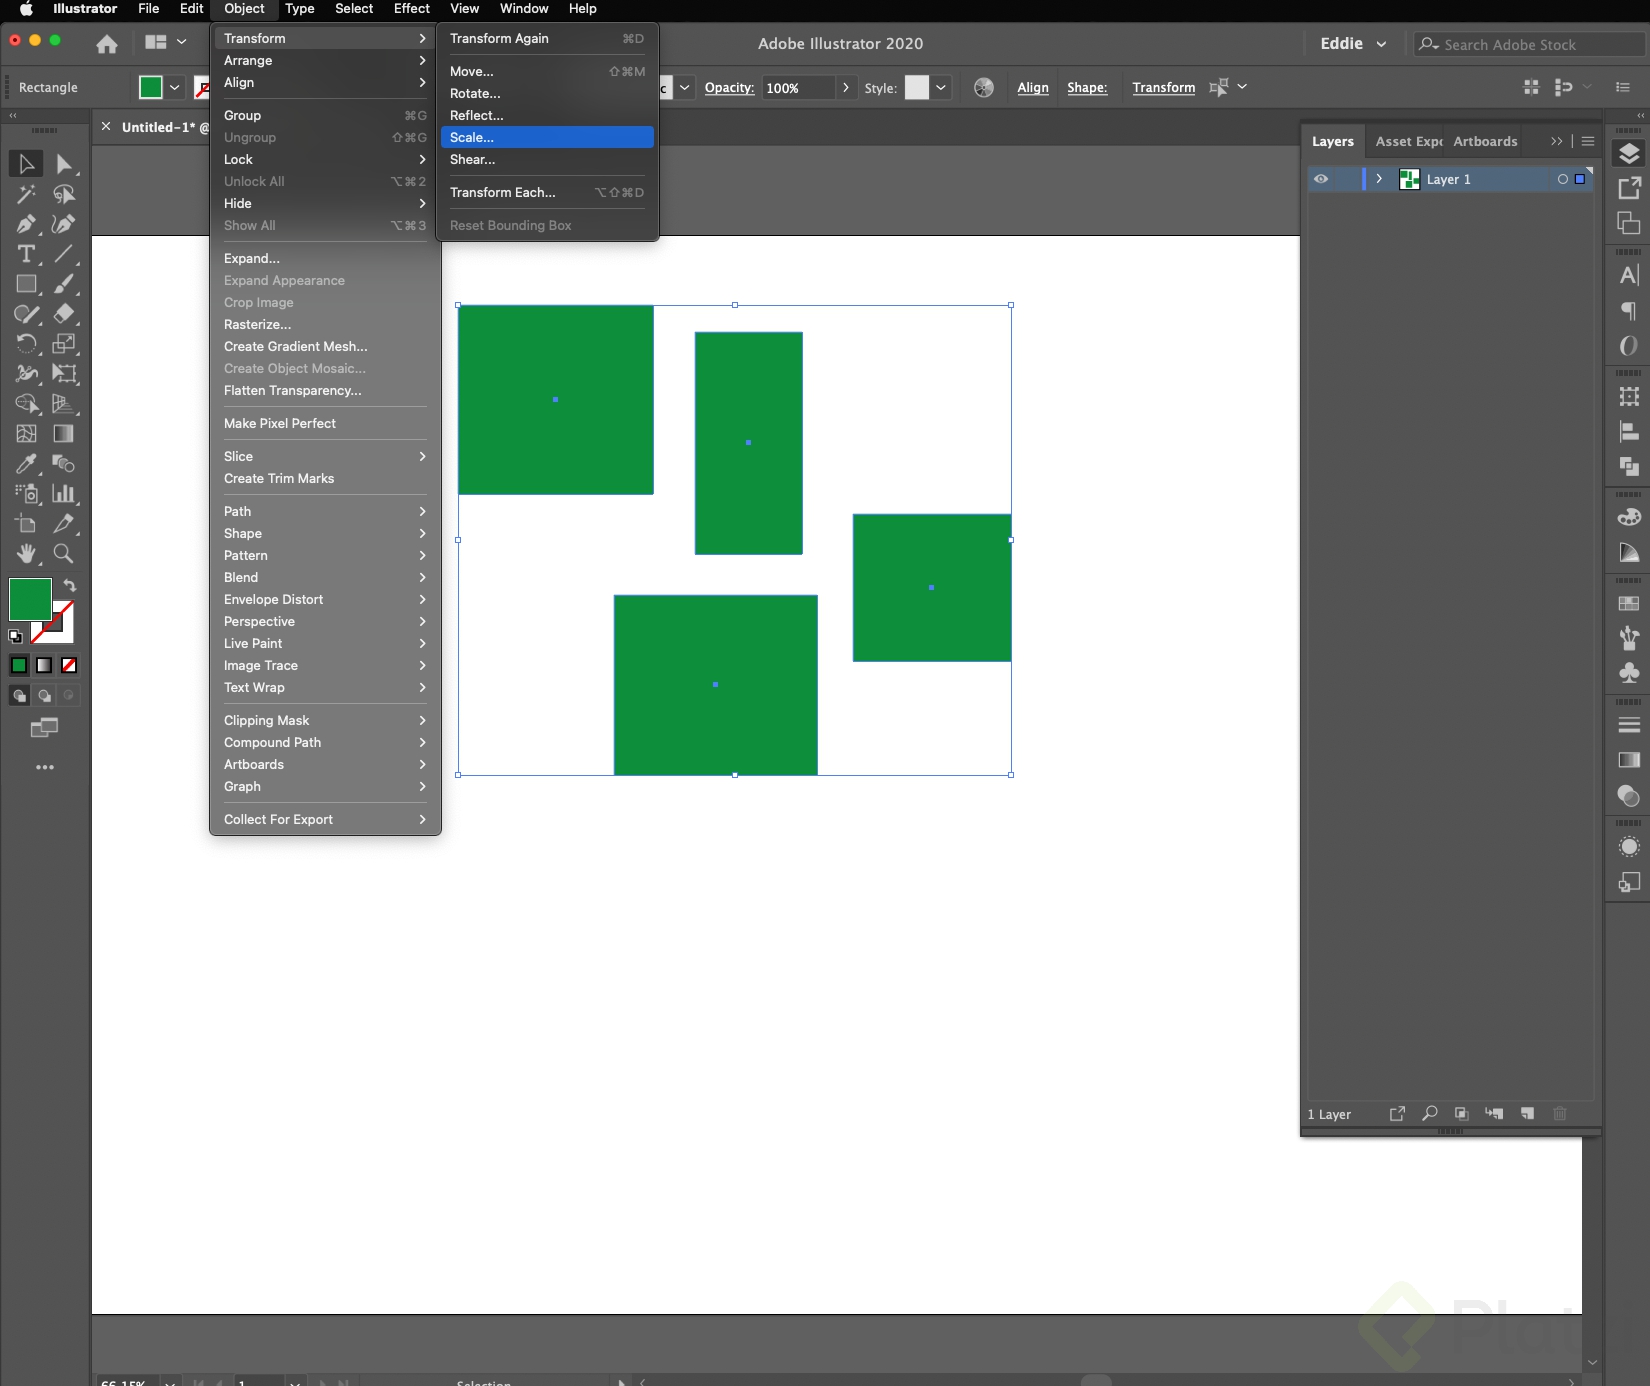Set fill mode to Gradient

click(44, 665)
